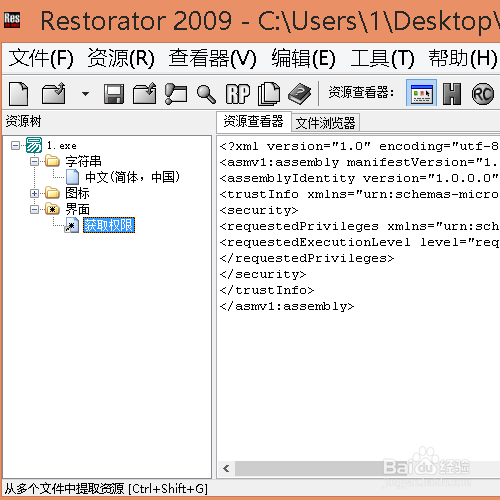The image size is (500, 500).
Task: Collapse the 字符串 folder node
Action: 34,162
